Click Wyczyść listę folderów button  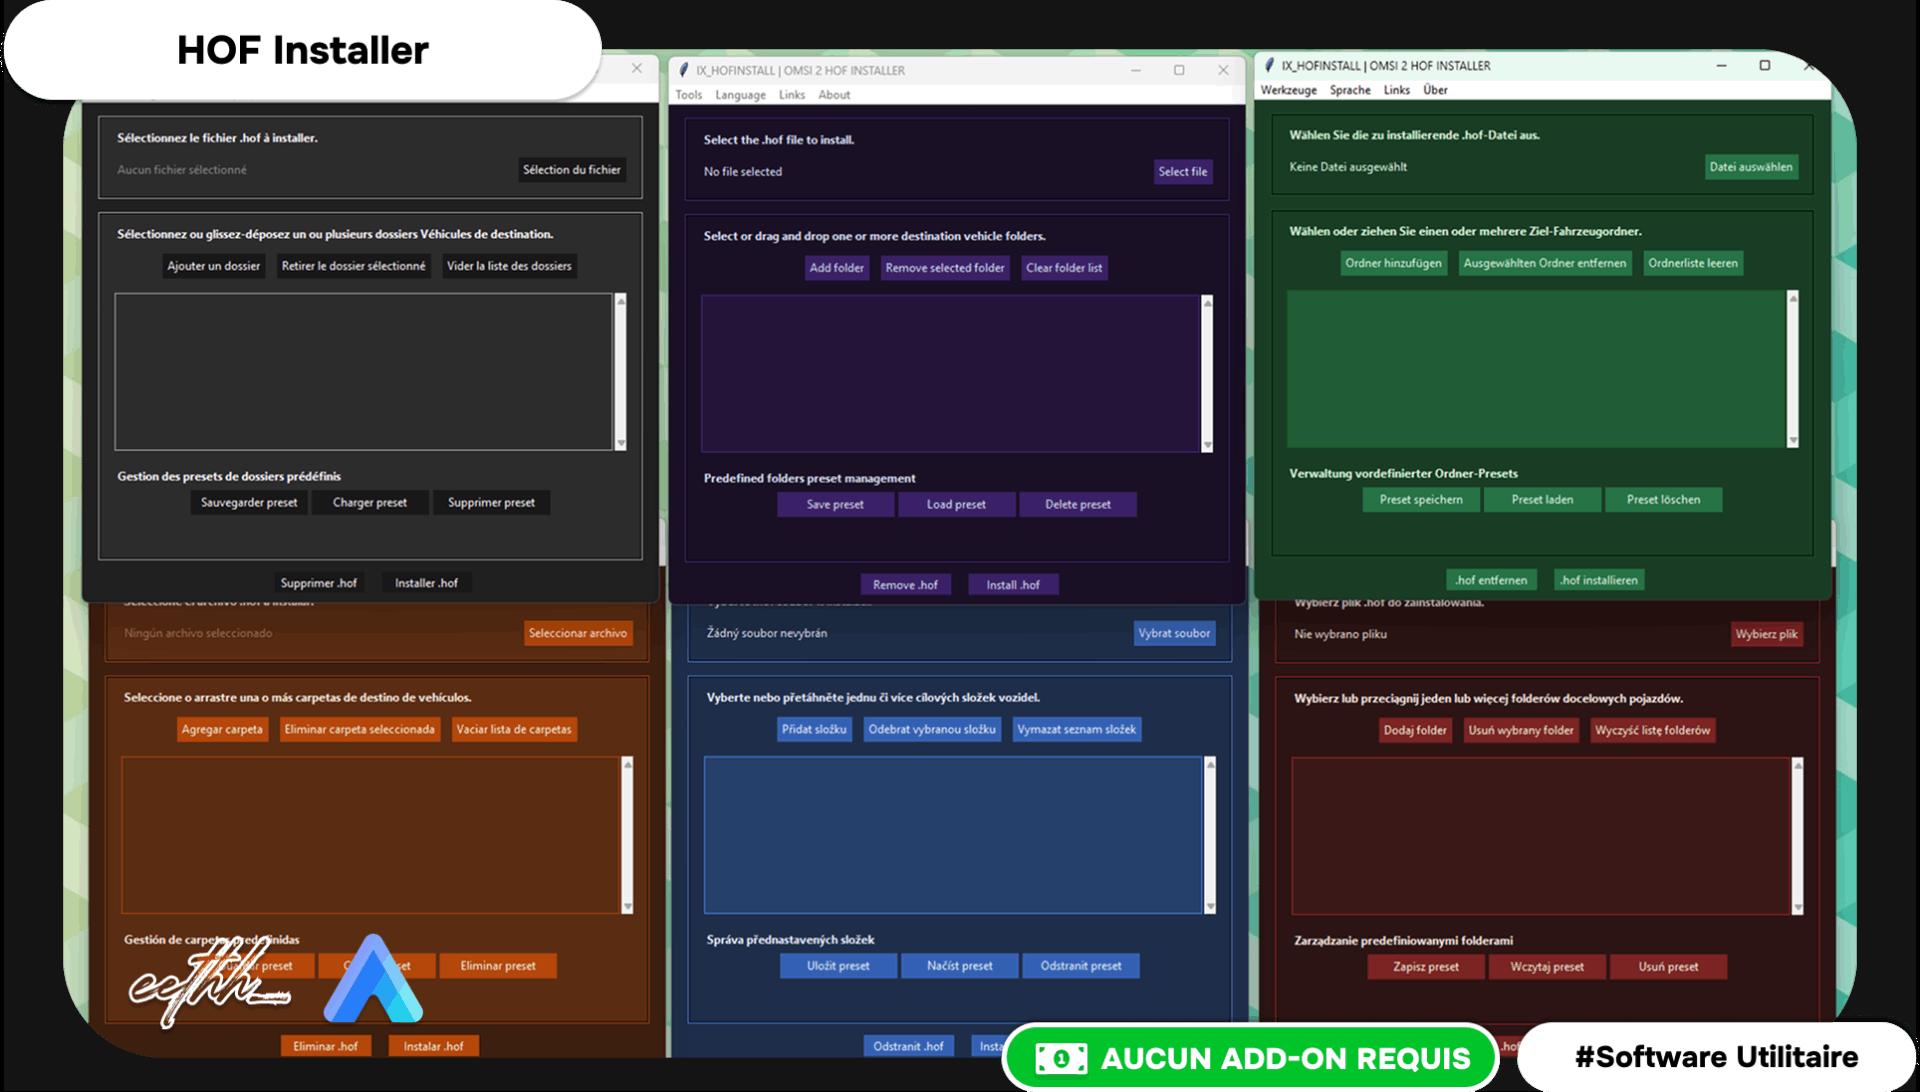[1652, 731]
